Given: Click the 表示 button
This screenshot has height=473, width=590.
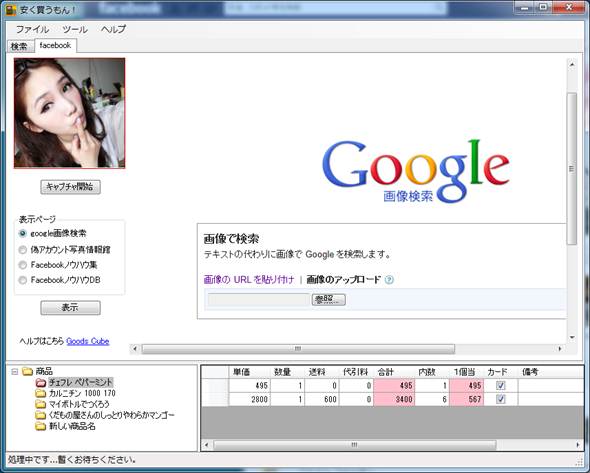Looking at the screenshot, I should point(70,307).
